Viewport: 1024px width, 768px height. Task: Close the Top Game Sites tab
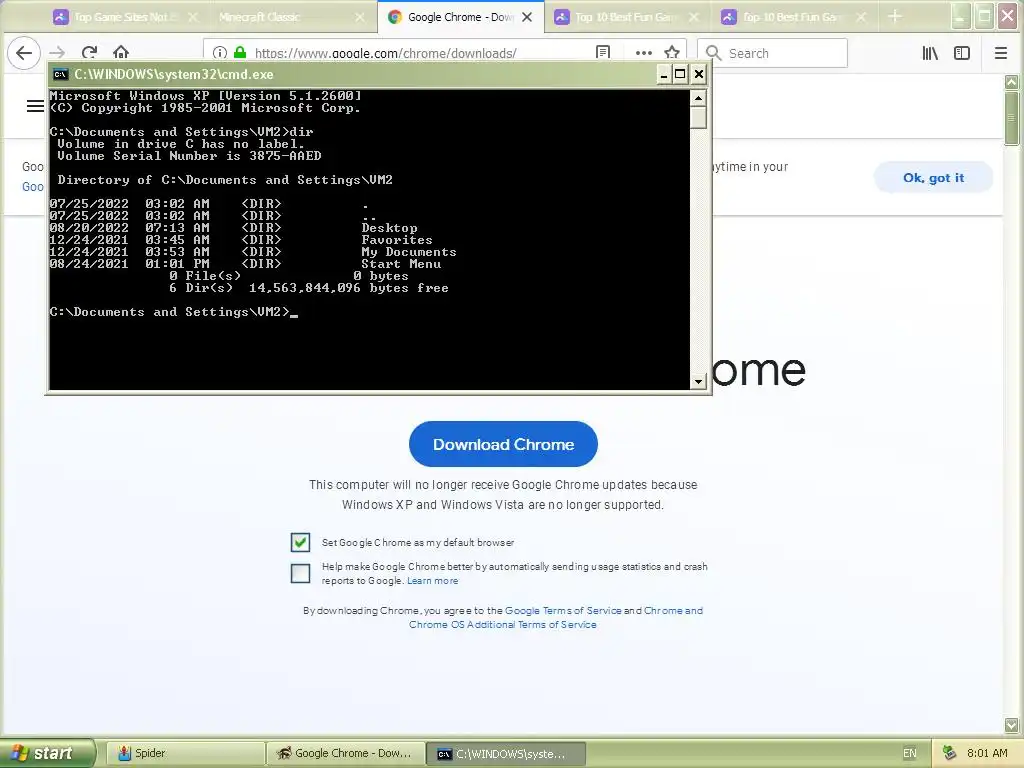click(x=193, y=18)
